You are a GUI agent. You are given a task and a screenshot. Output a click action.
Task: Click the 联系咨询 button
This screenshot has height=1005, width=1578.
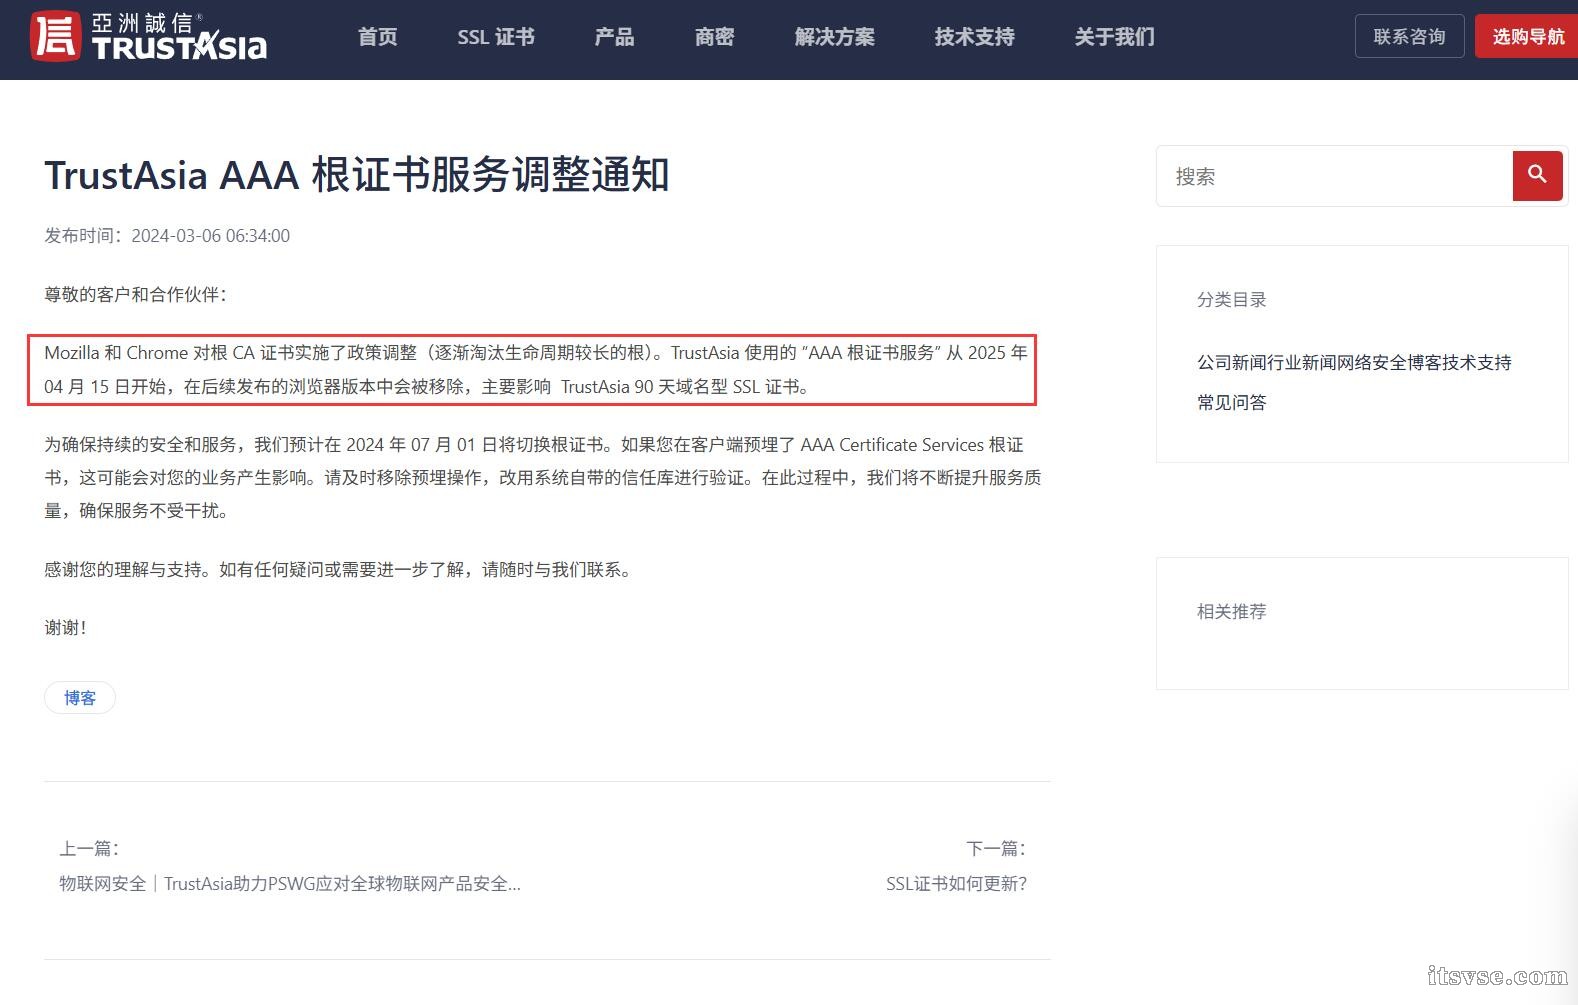[x=1409, y=37]
